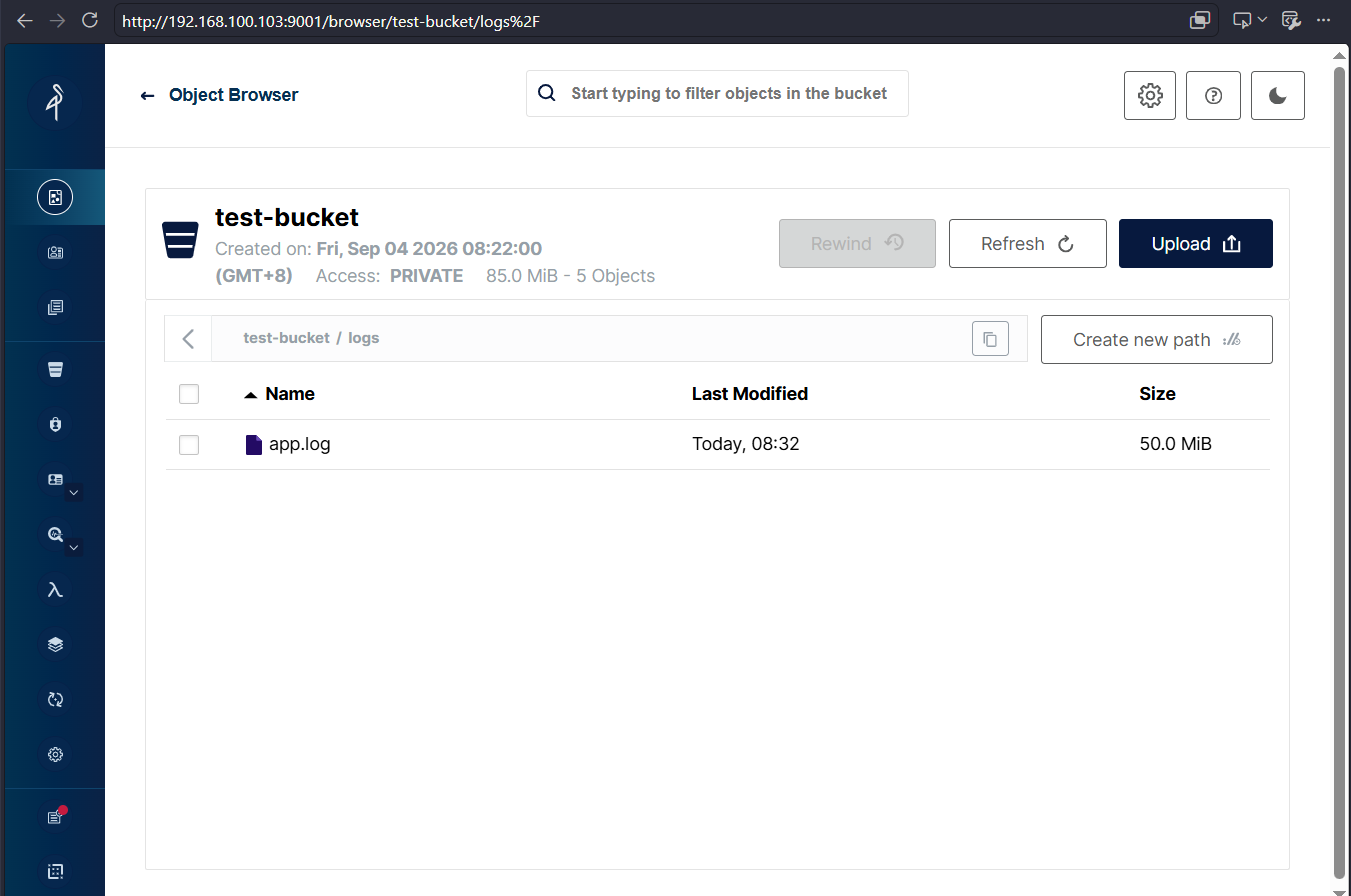
Task: Open the app.log file row
Action: 717,445
